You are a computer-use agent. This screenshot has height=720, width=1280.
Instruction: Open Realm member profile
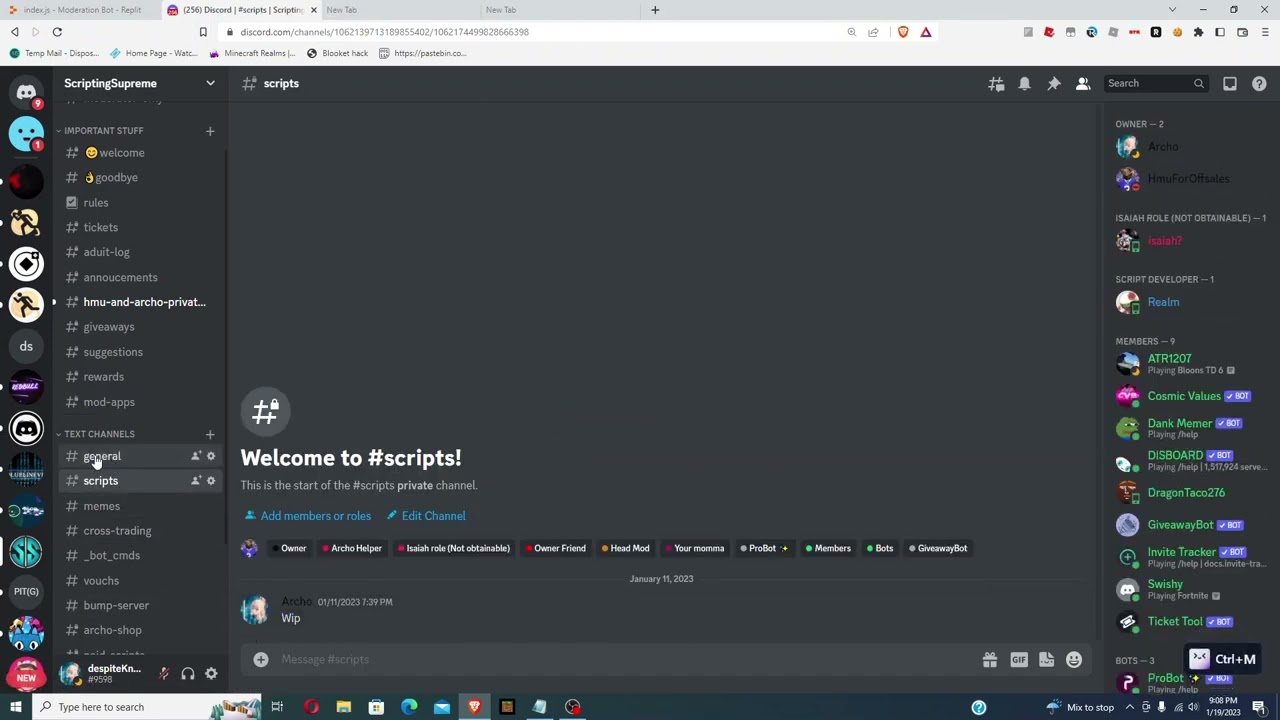(x=1190, y=302)
